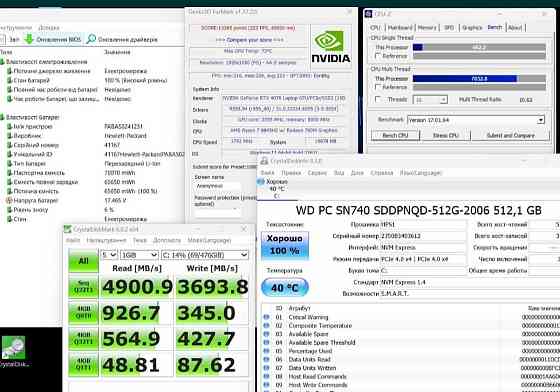The height and width of the screenshot is (392, 560).
Task: Open the 1GiB test size dropdown
Action: (x=139, y=255)
